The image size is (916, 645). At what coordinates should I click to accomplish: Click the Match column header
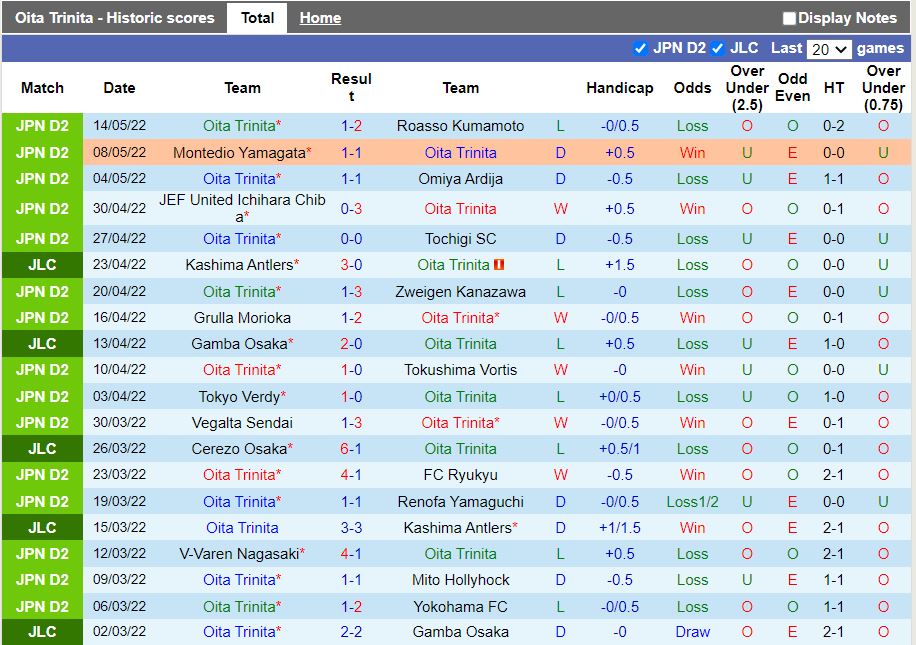pyautogui.click(x=42, y=88)
